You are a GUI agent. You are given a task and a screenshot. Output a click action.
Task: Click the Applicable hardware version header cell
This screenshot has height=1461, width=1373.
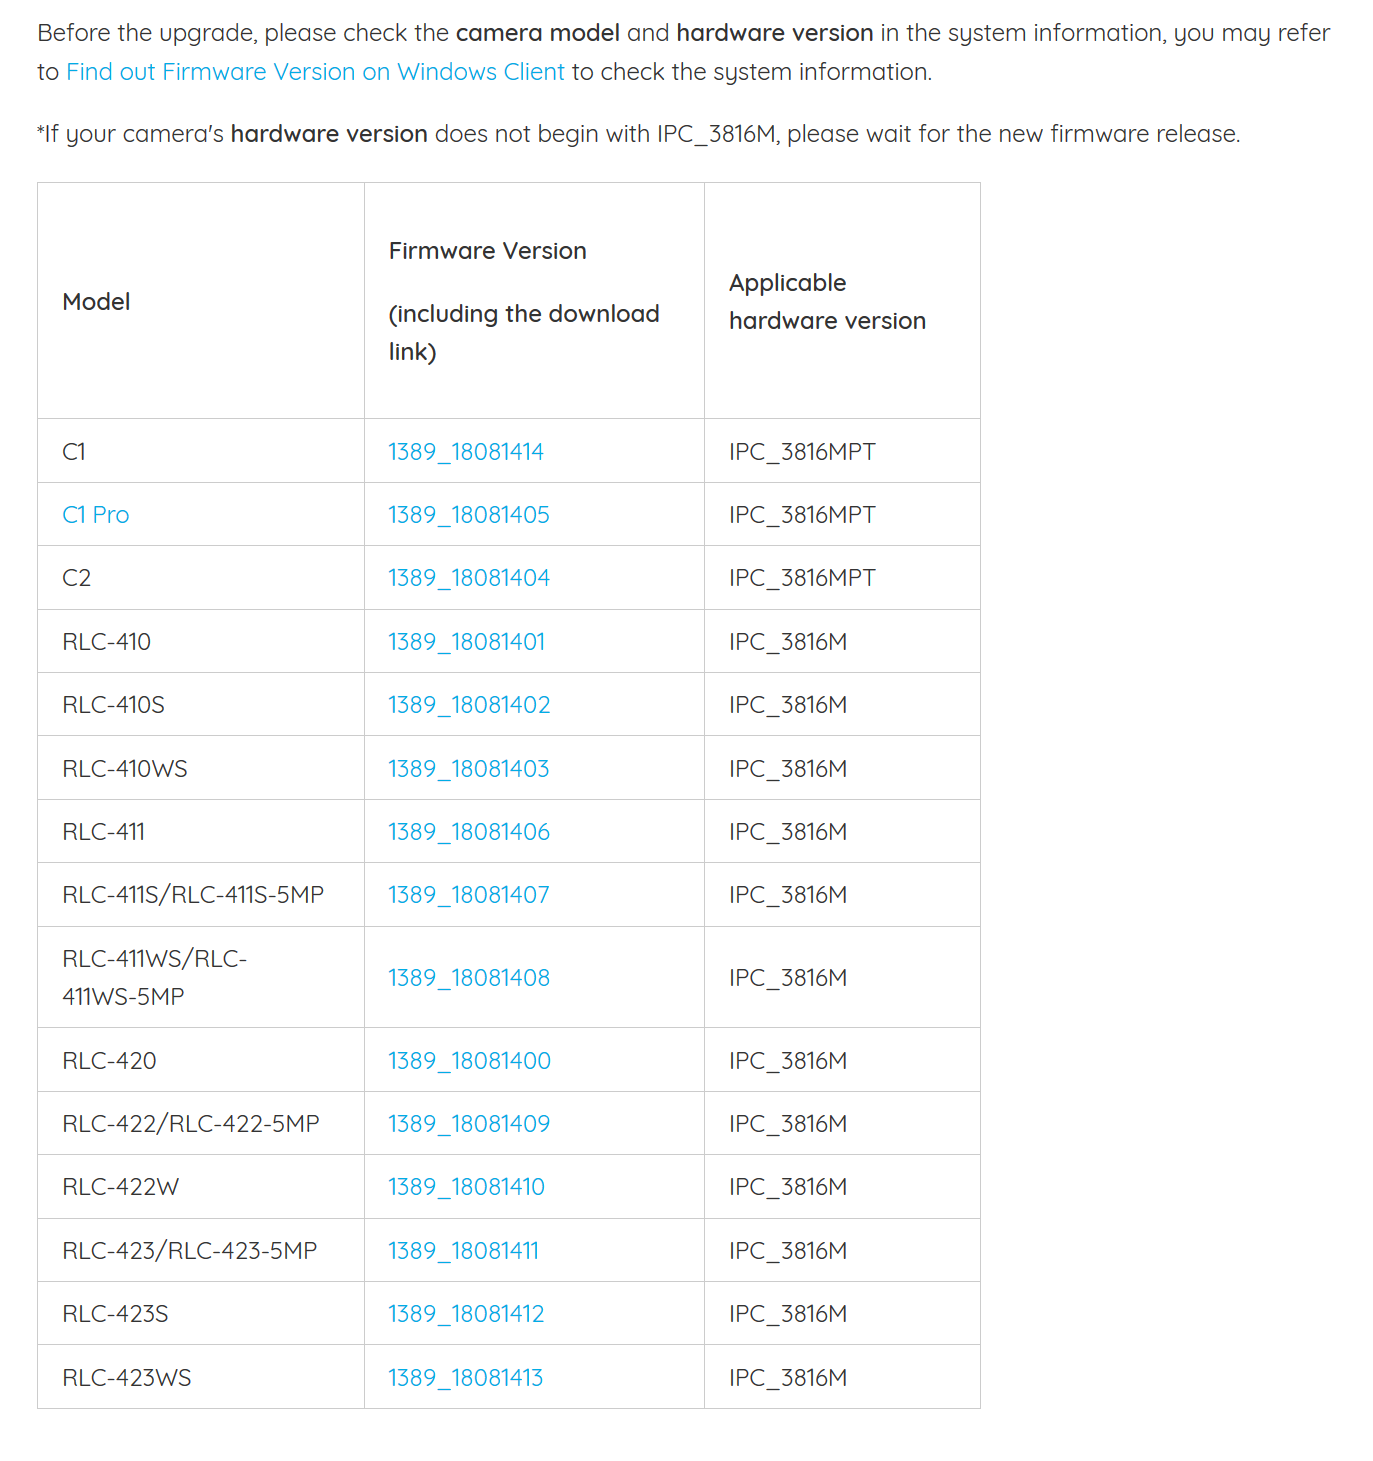point(842,301)
